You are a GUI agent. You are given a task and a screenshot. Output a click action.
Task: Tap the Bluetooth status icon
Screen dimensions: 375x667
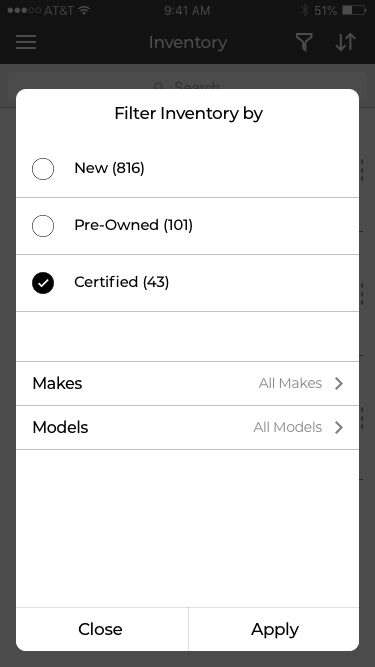point(304,10)
